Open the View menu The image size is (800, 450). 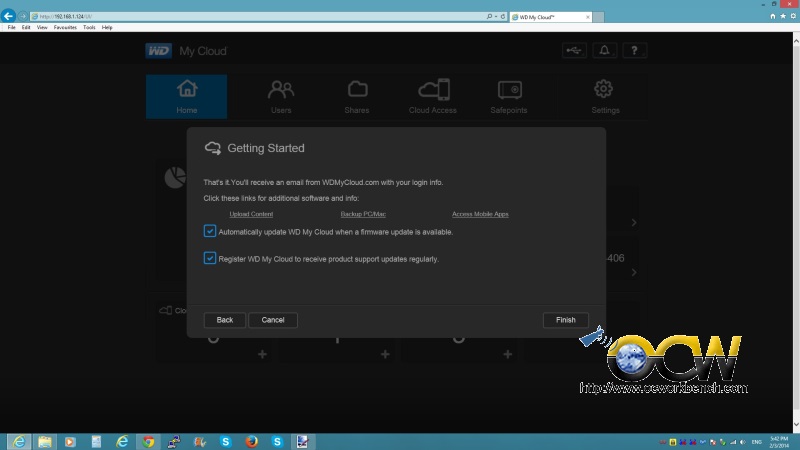point(42,28)
